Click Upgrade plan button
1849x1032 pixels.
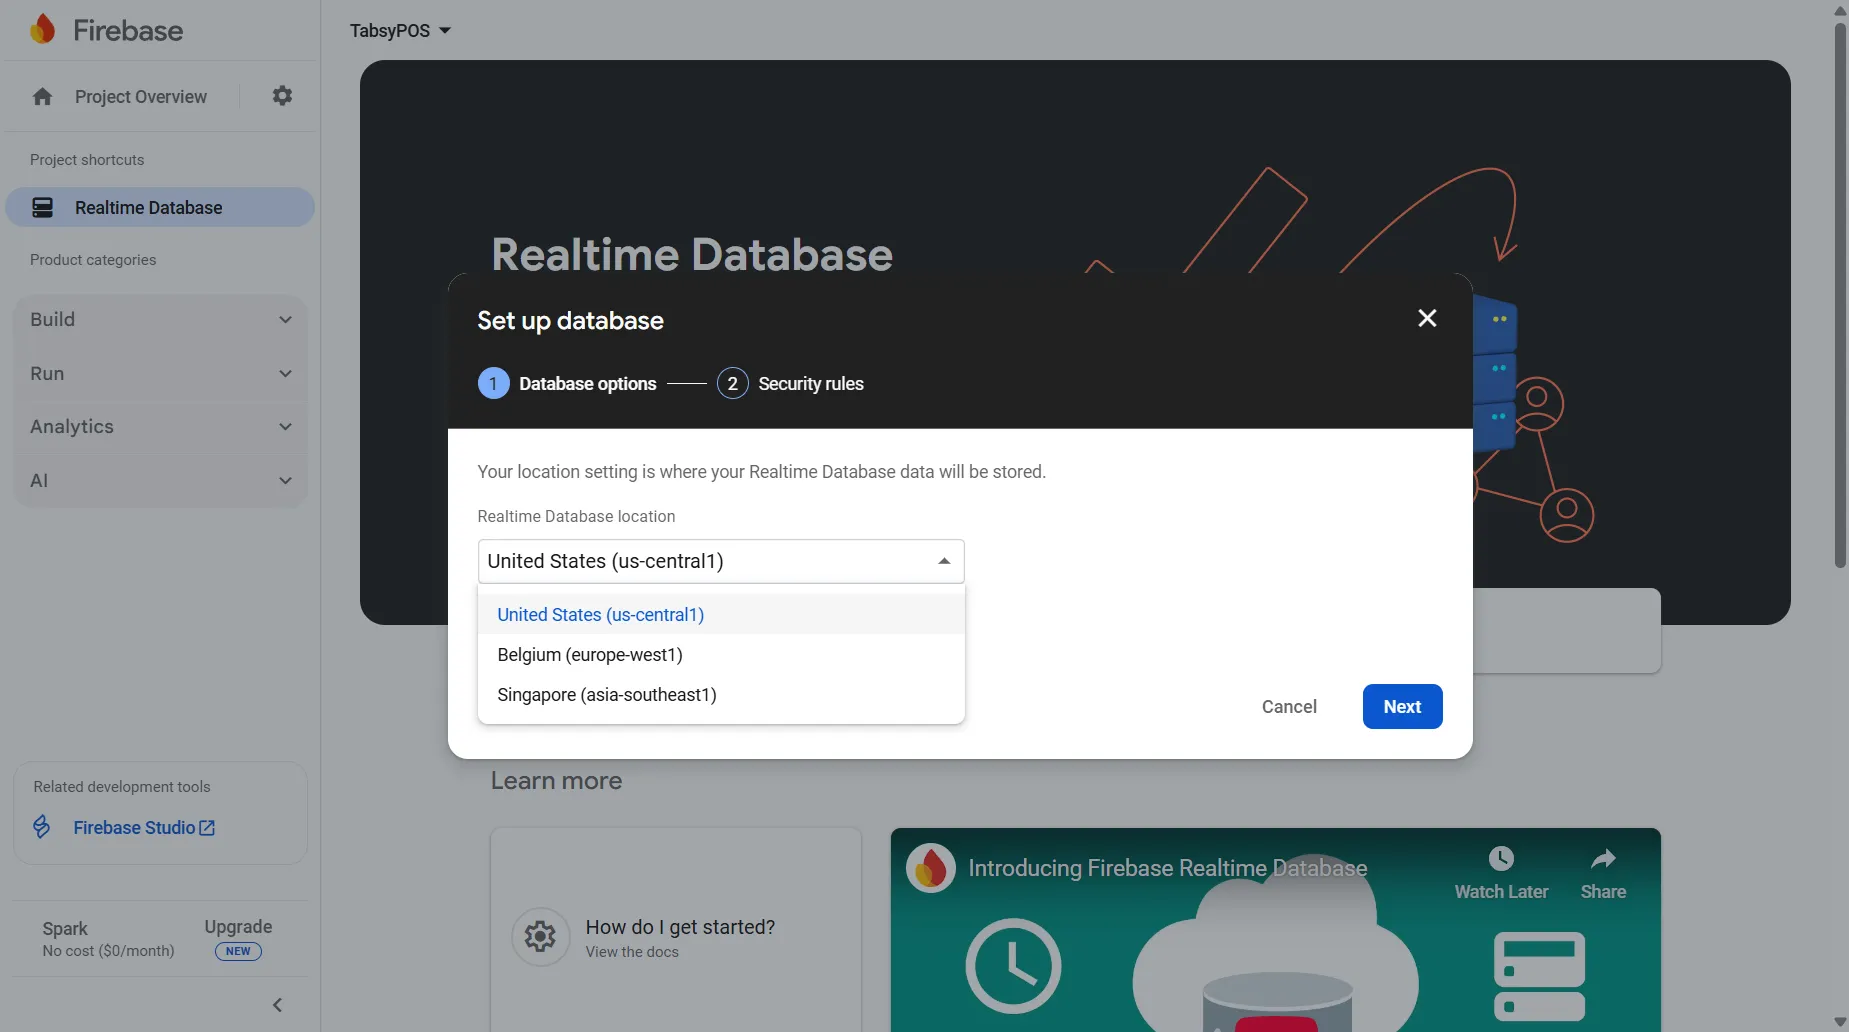point(238,927)
